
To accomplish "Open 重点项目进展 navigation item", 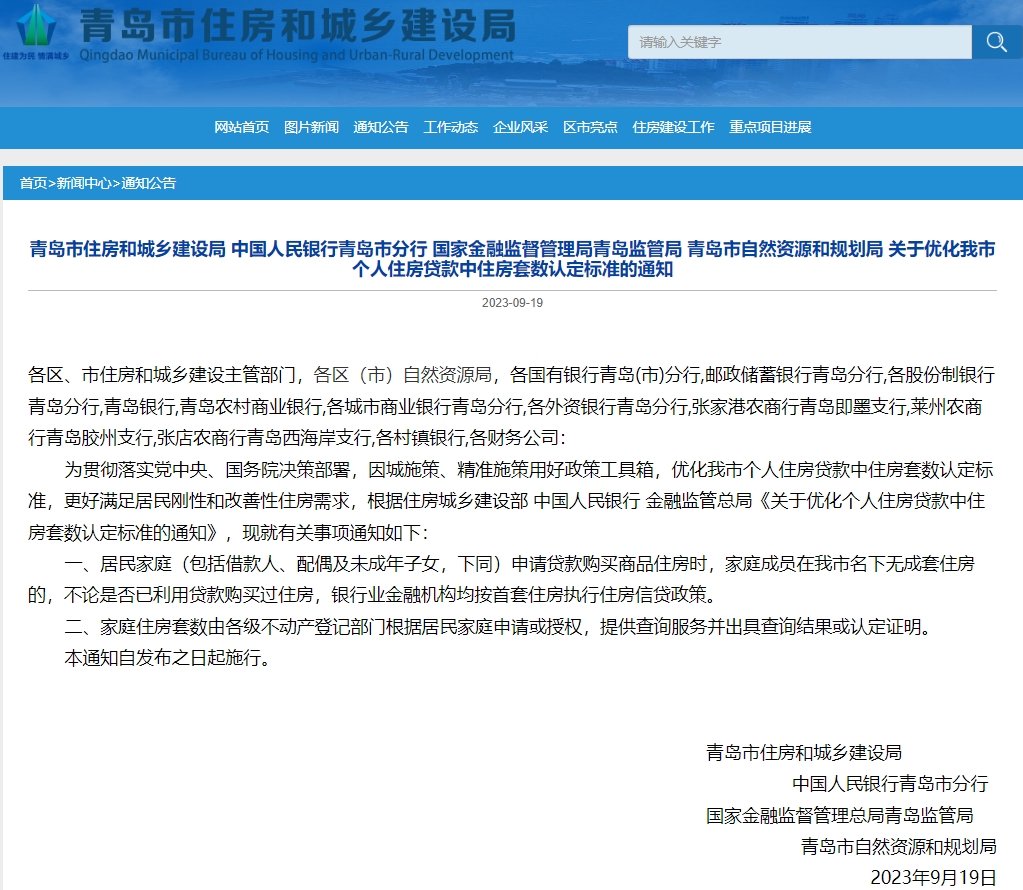I will click(x=770, y=127).
